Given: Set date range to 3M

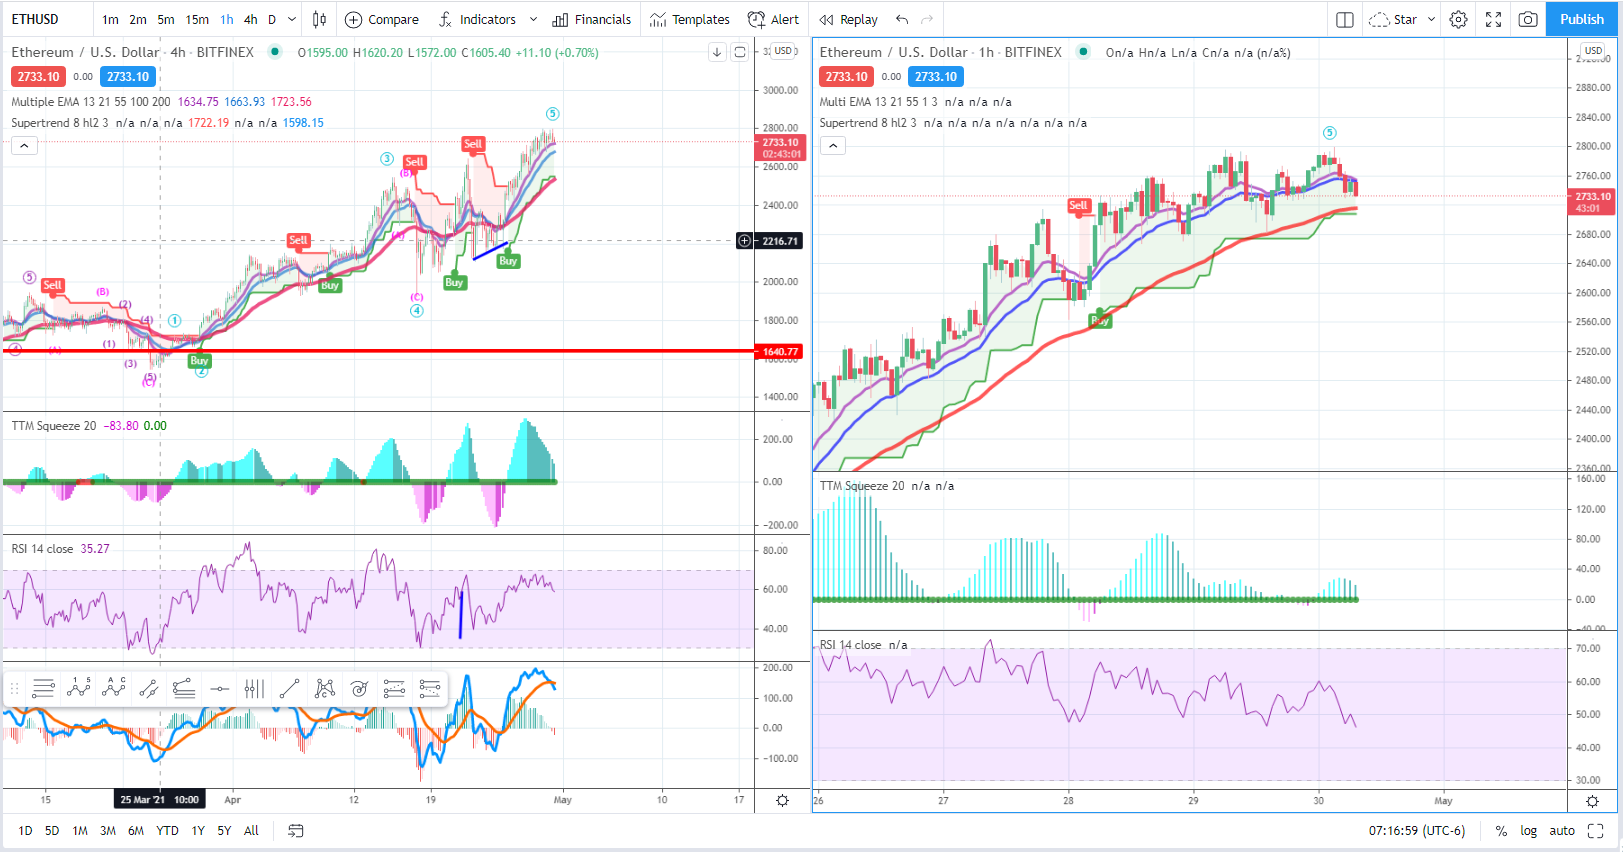Looking at the screenshot, I should [x=108, y=830].
